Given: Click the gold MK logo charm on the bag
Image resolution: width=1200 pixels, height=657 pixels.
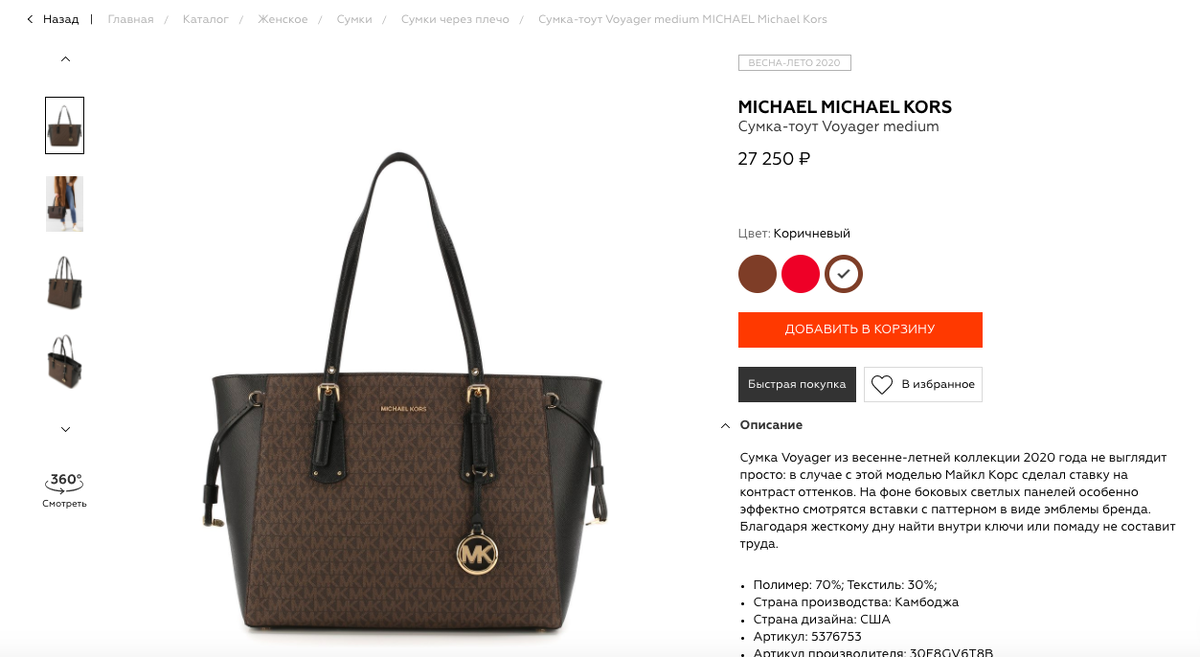Looking at the screenshot, I should click(x=476, y=553).
